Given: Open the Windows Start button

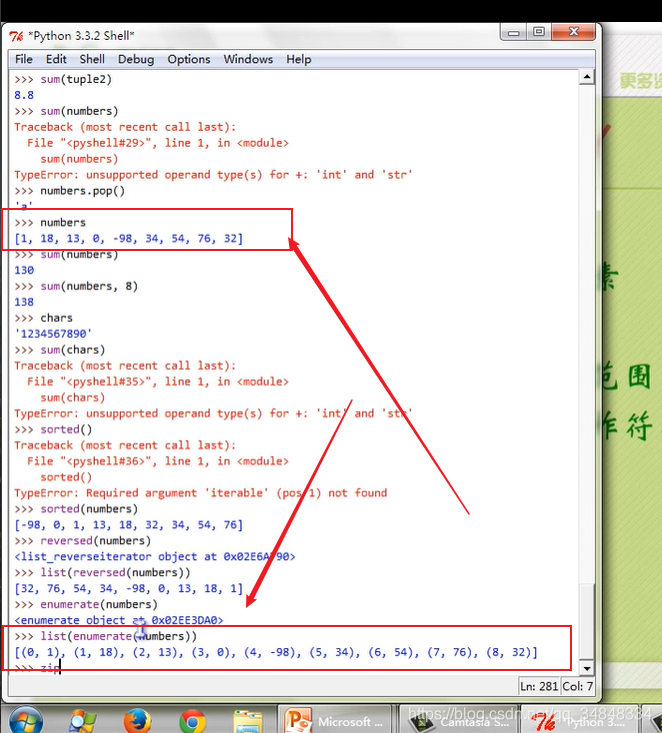Looking at the screenshot, I should [x=26, y=721].
